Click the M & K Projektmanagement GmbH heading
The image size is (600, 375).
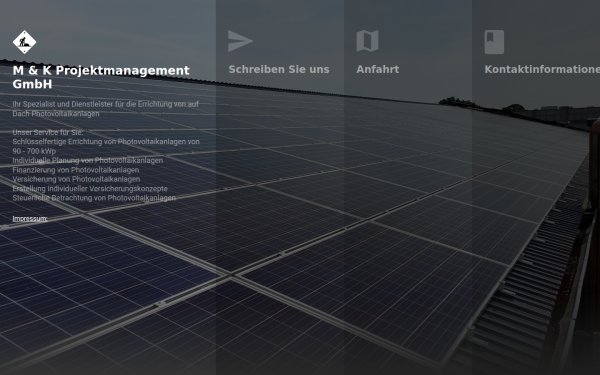click(101, 77)
